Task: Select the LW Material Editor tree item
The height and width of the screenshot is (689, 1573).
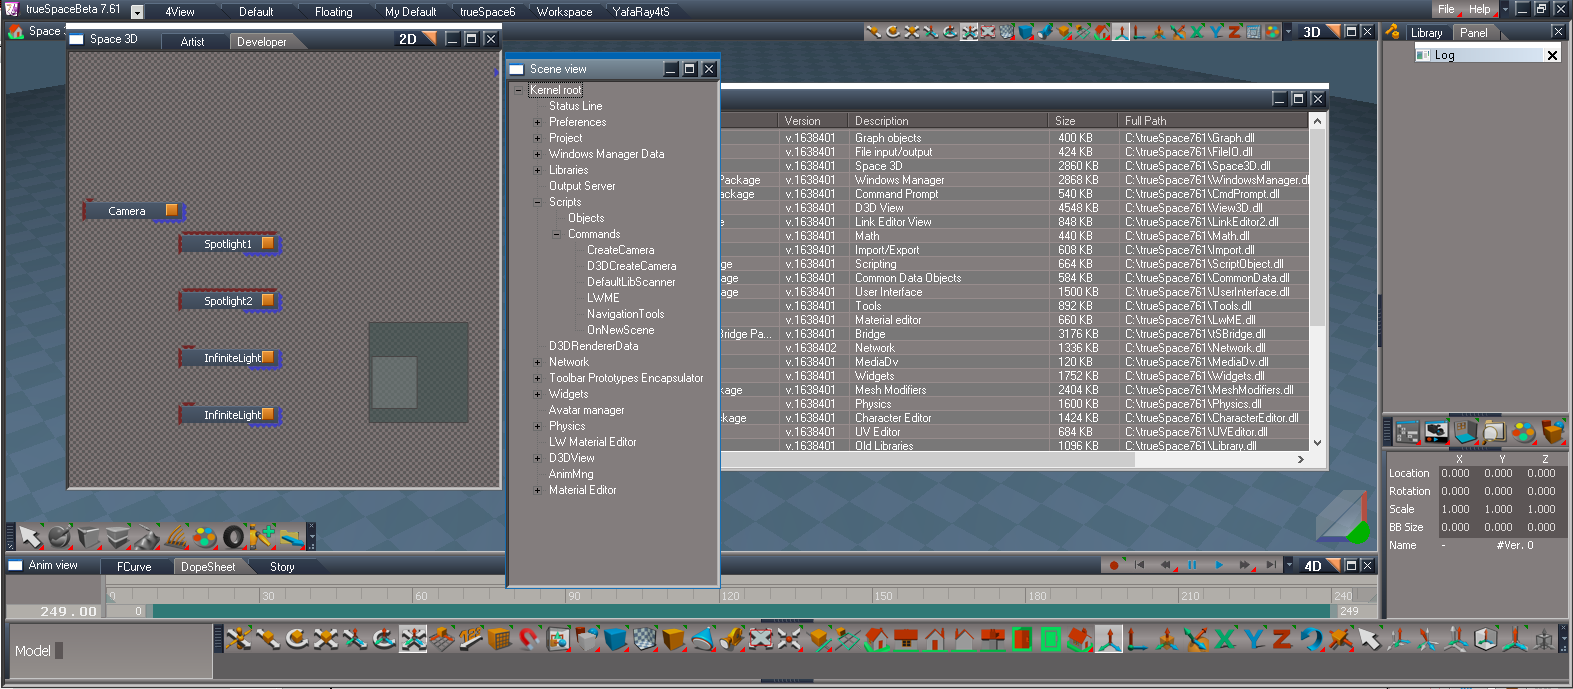Action: tap(592, 442)
